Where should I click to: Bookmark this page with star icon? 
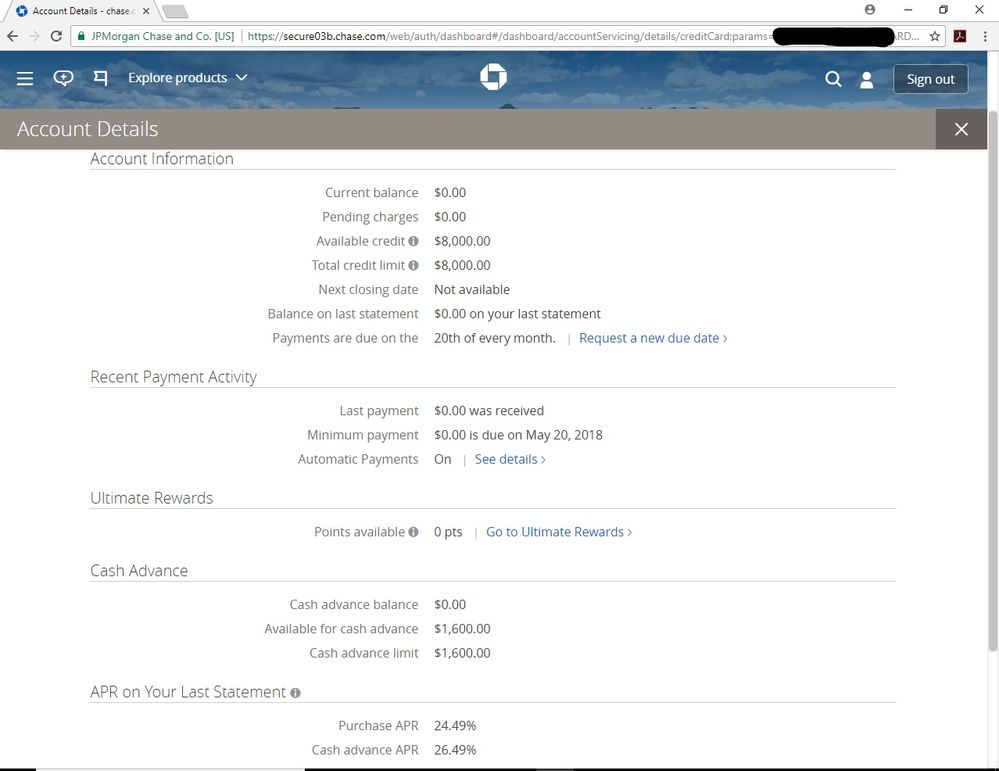click(935, 36)
